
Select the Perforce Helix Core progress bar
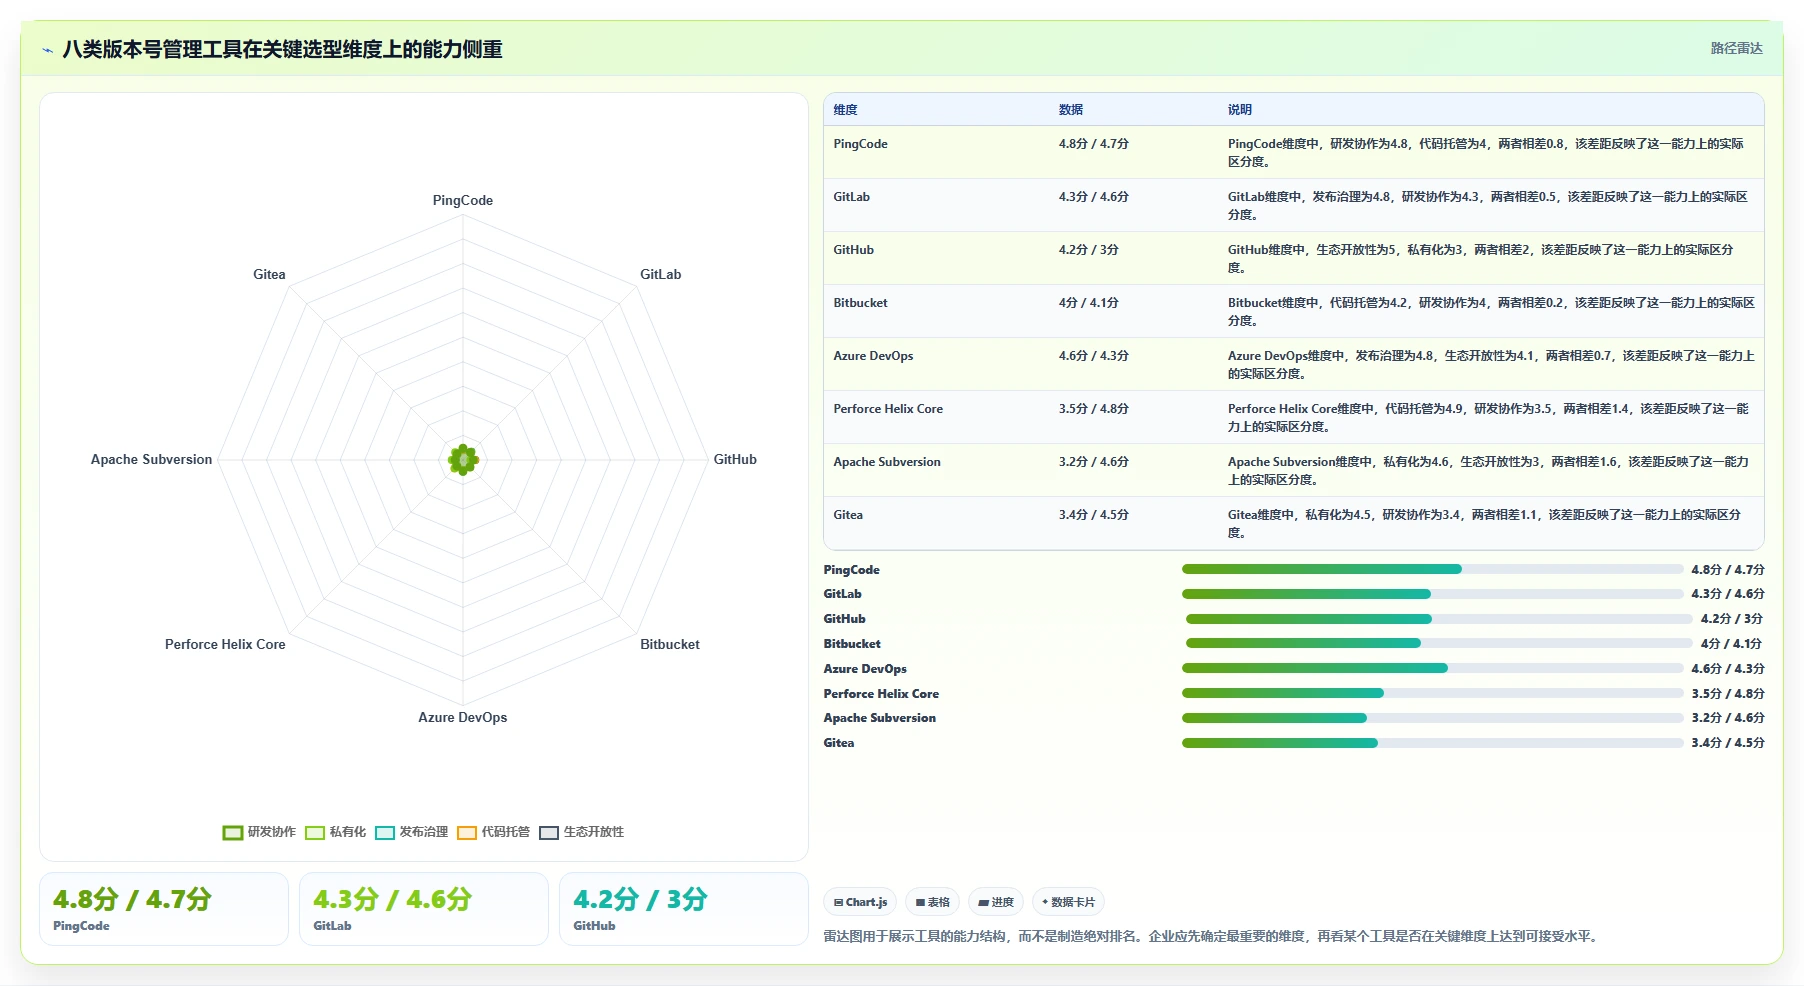point(1432,693)
